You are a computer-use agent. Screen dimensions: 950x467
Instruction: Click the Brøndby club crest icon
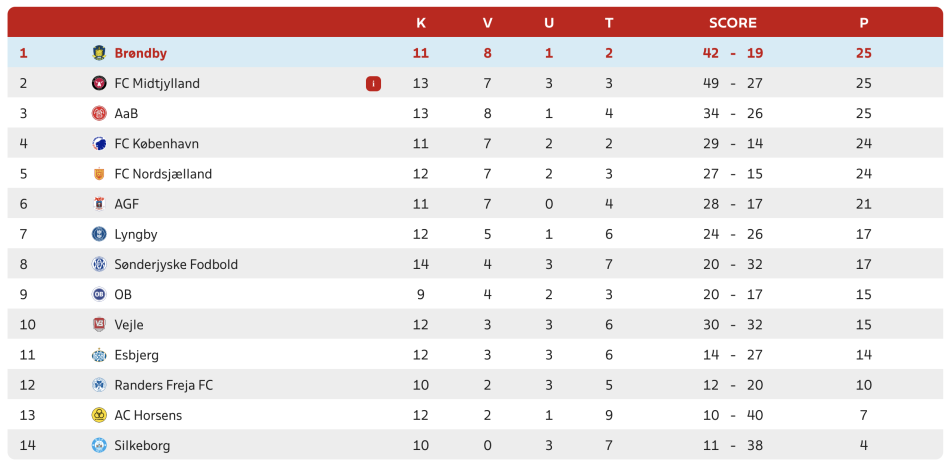pos(99,53)
